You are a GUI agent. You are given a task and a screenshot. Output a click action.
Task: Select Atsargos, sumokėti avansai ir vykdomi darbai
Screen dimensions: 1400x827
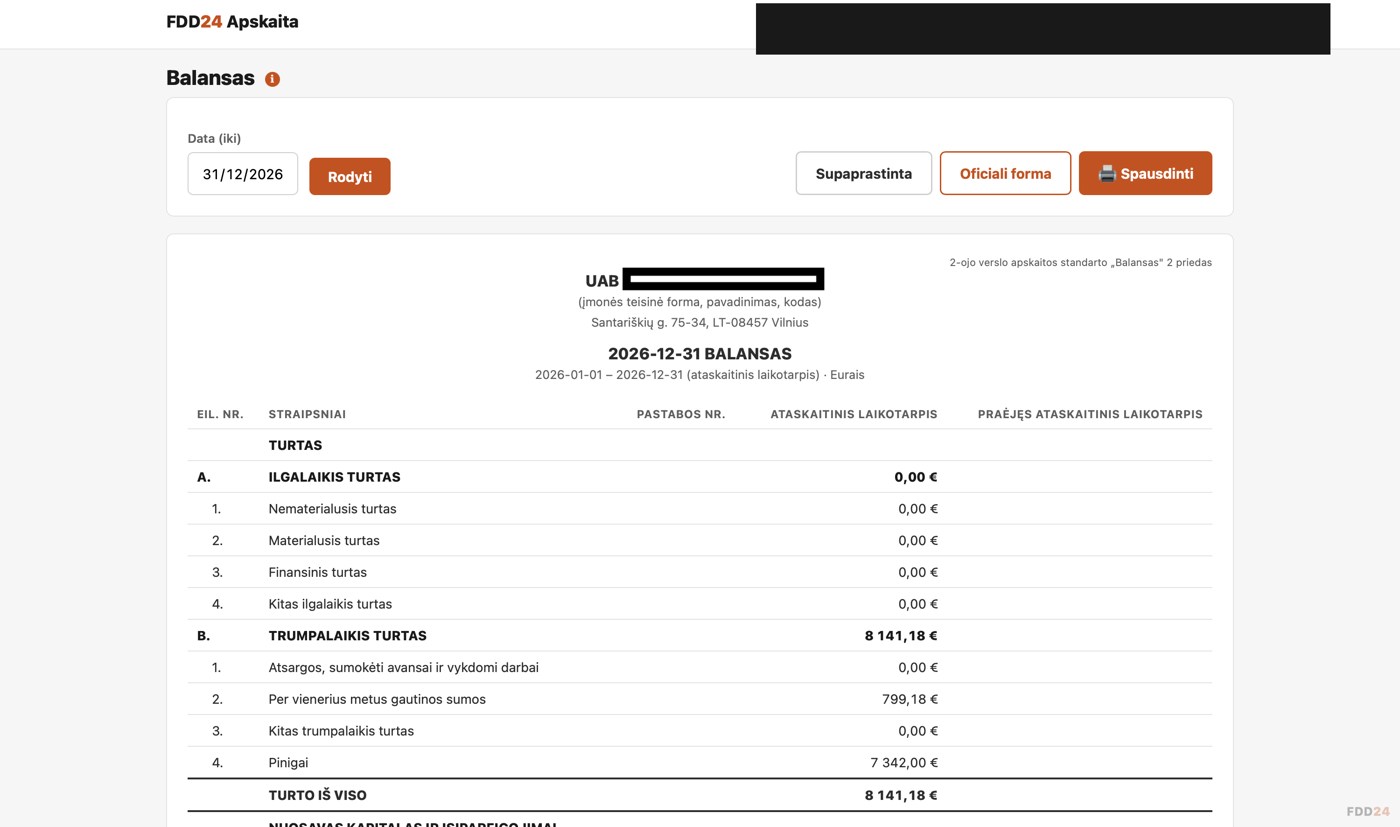[403, 668]
